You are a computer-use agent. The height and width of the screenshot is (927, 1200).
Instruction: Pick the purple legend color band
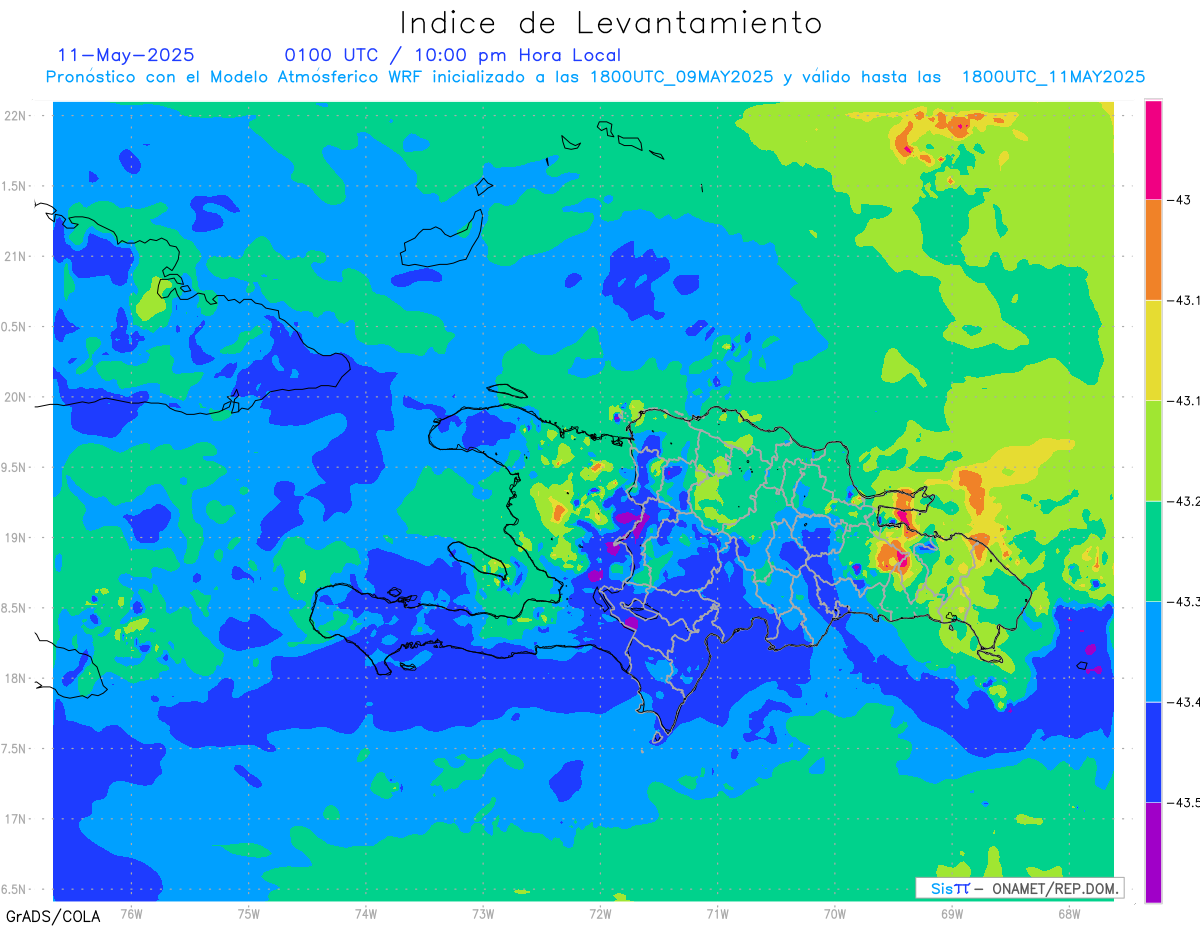(x=1153, y=852)
